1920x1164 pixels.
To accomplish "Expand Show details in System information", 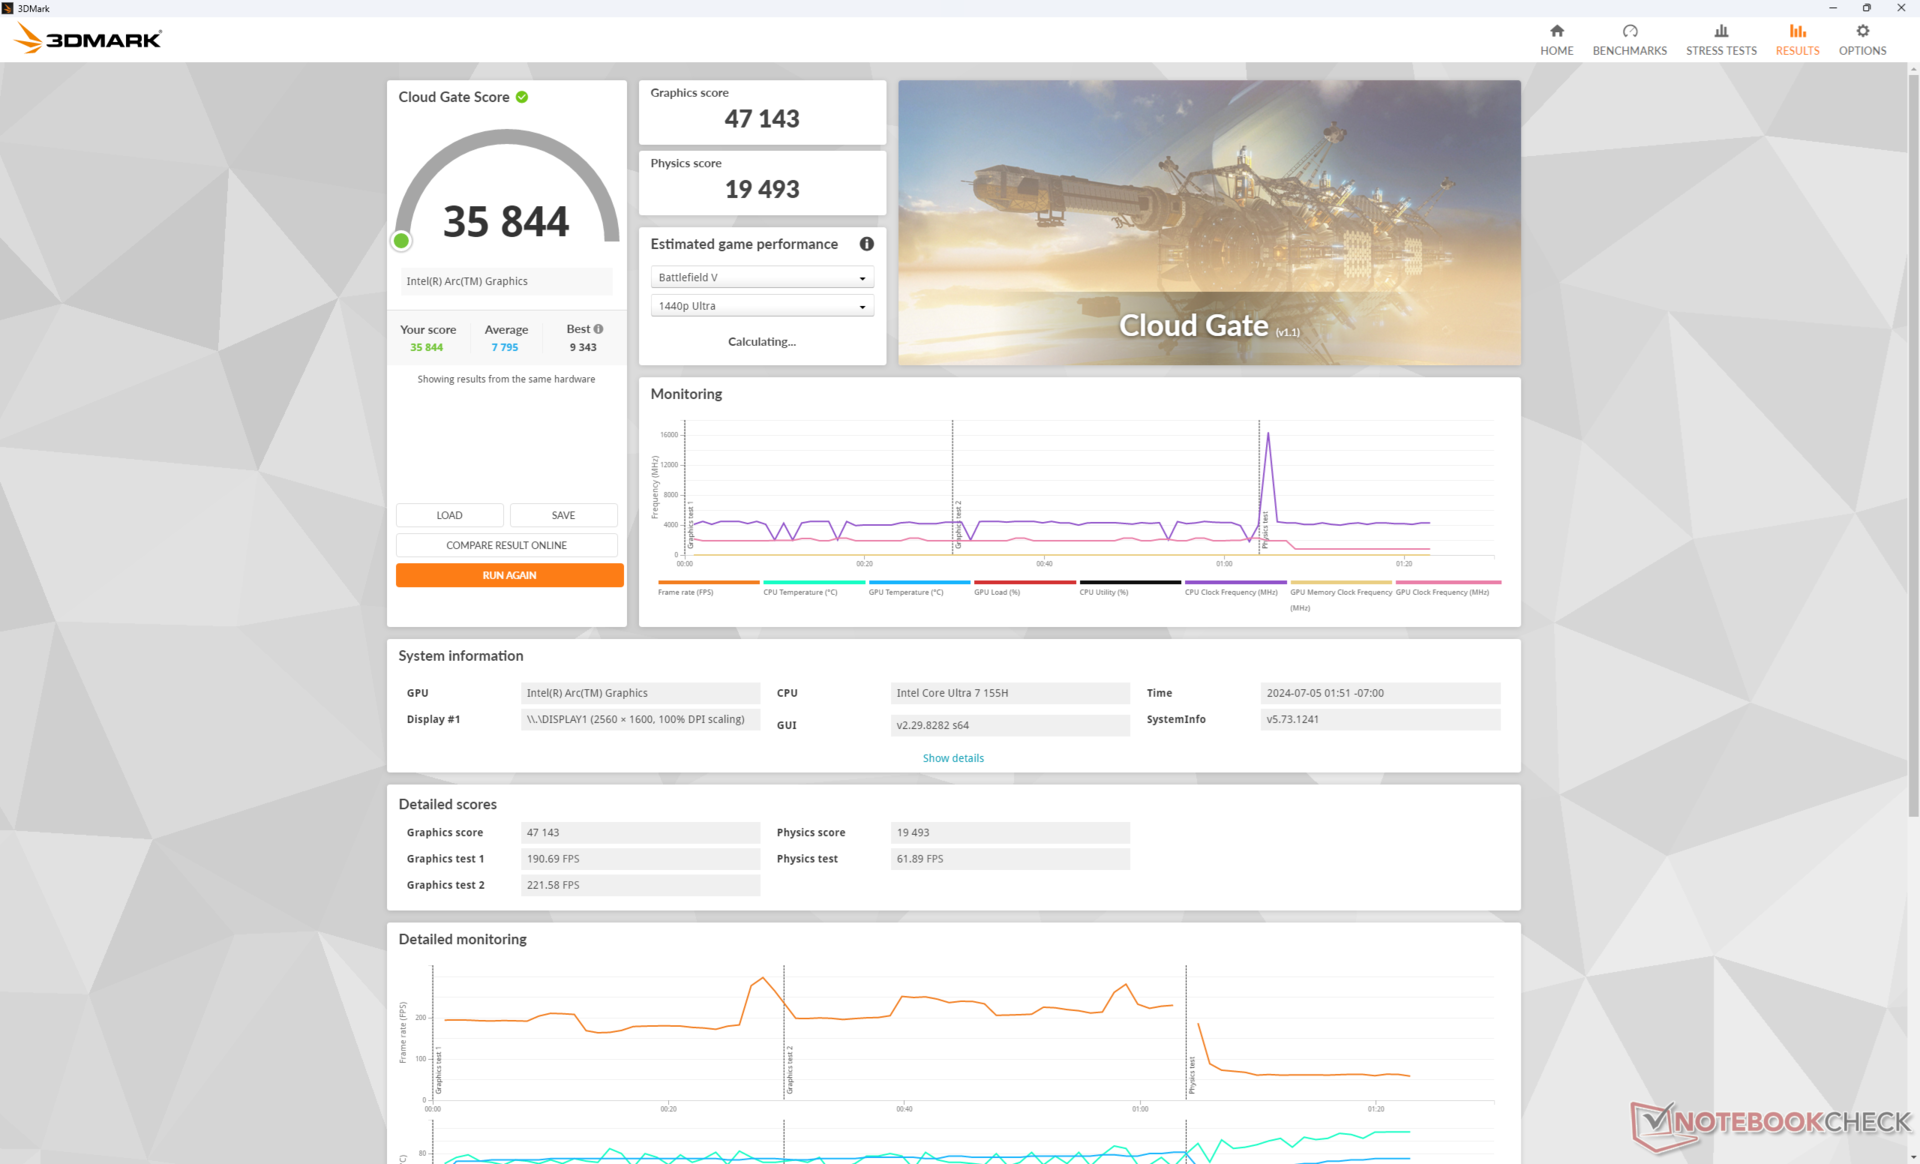I will coord(952,758).
